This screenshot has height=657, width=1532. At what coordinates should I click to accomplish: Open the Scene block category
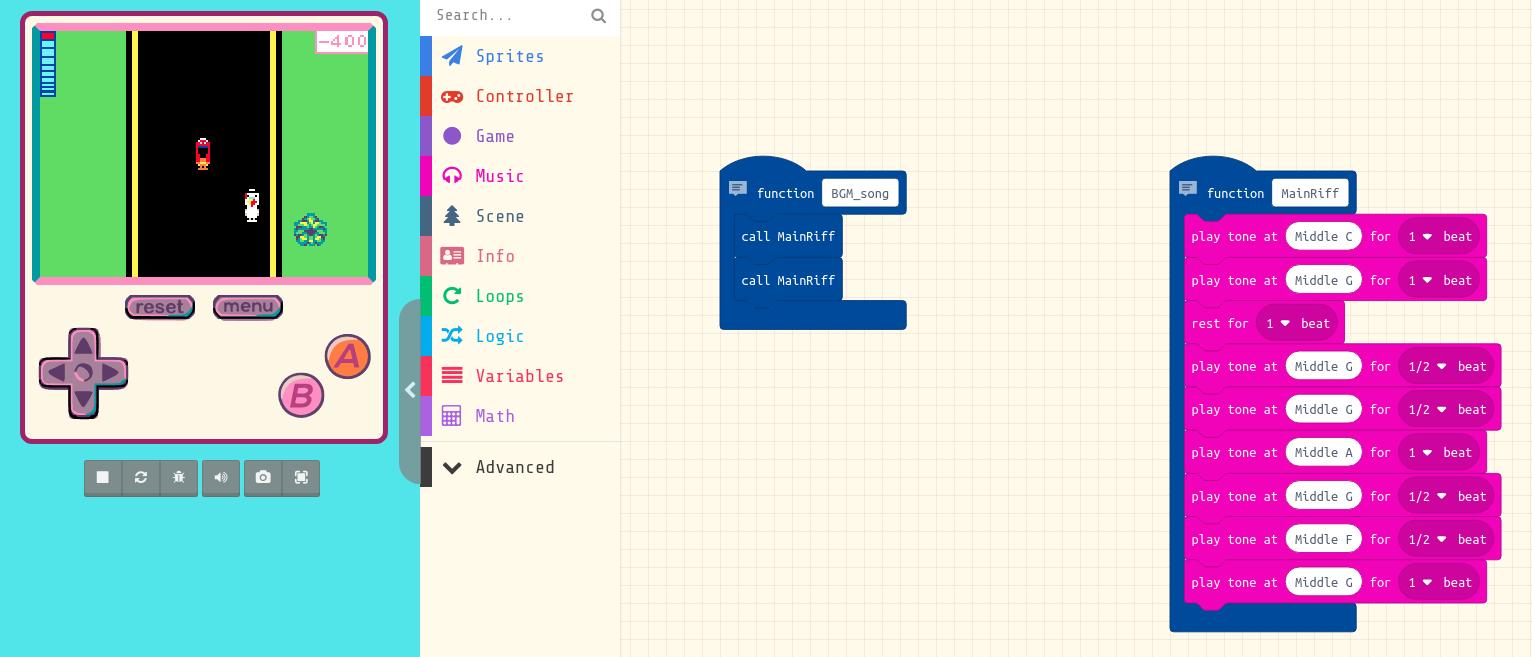(x=500, y=216)
